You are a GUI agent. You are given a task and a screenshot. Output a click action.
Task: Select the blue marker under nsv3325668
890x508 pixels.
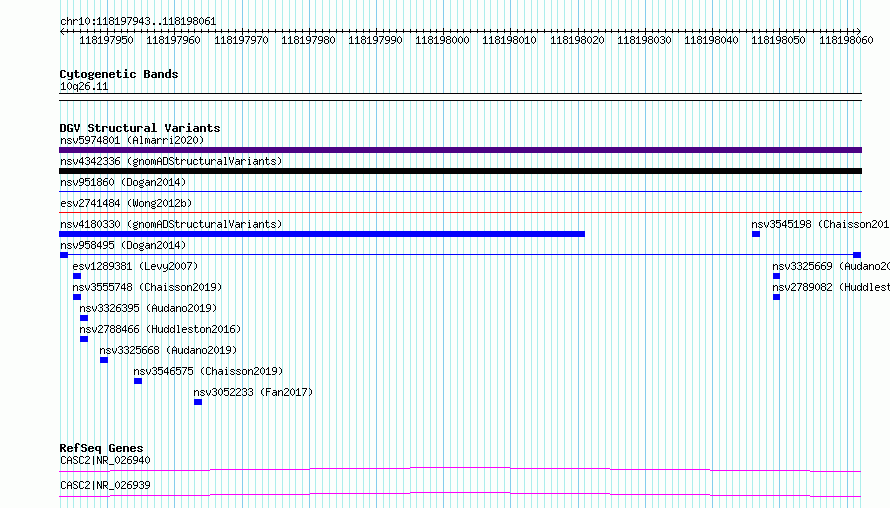point(104,360)
